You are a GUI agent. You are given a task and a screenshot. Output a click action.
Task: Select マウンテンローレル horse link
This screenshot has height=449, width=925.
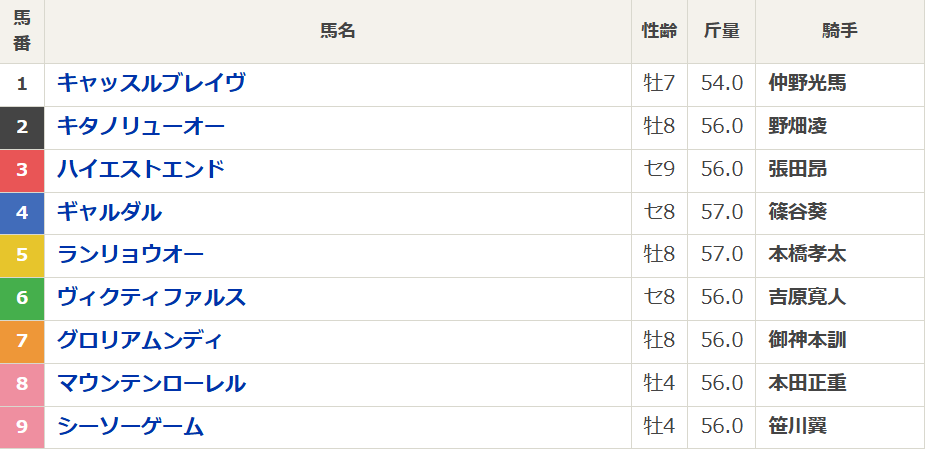pyautogui.click(x=152, y=383)
